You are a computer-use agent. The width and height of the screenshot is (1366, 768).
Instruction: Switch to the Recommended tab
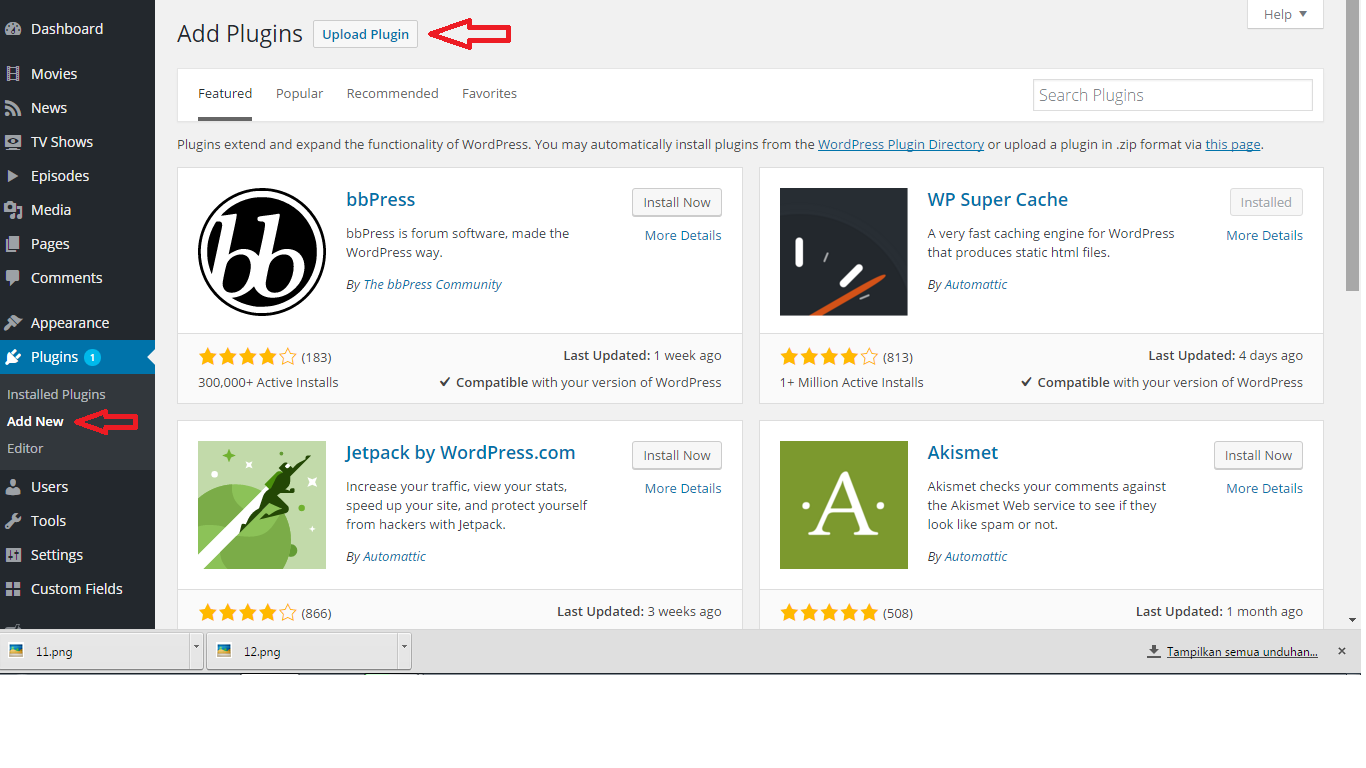(393, 94)
